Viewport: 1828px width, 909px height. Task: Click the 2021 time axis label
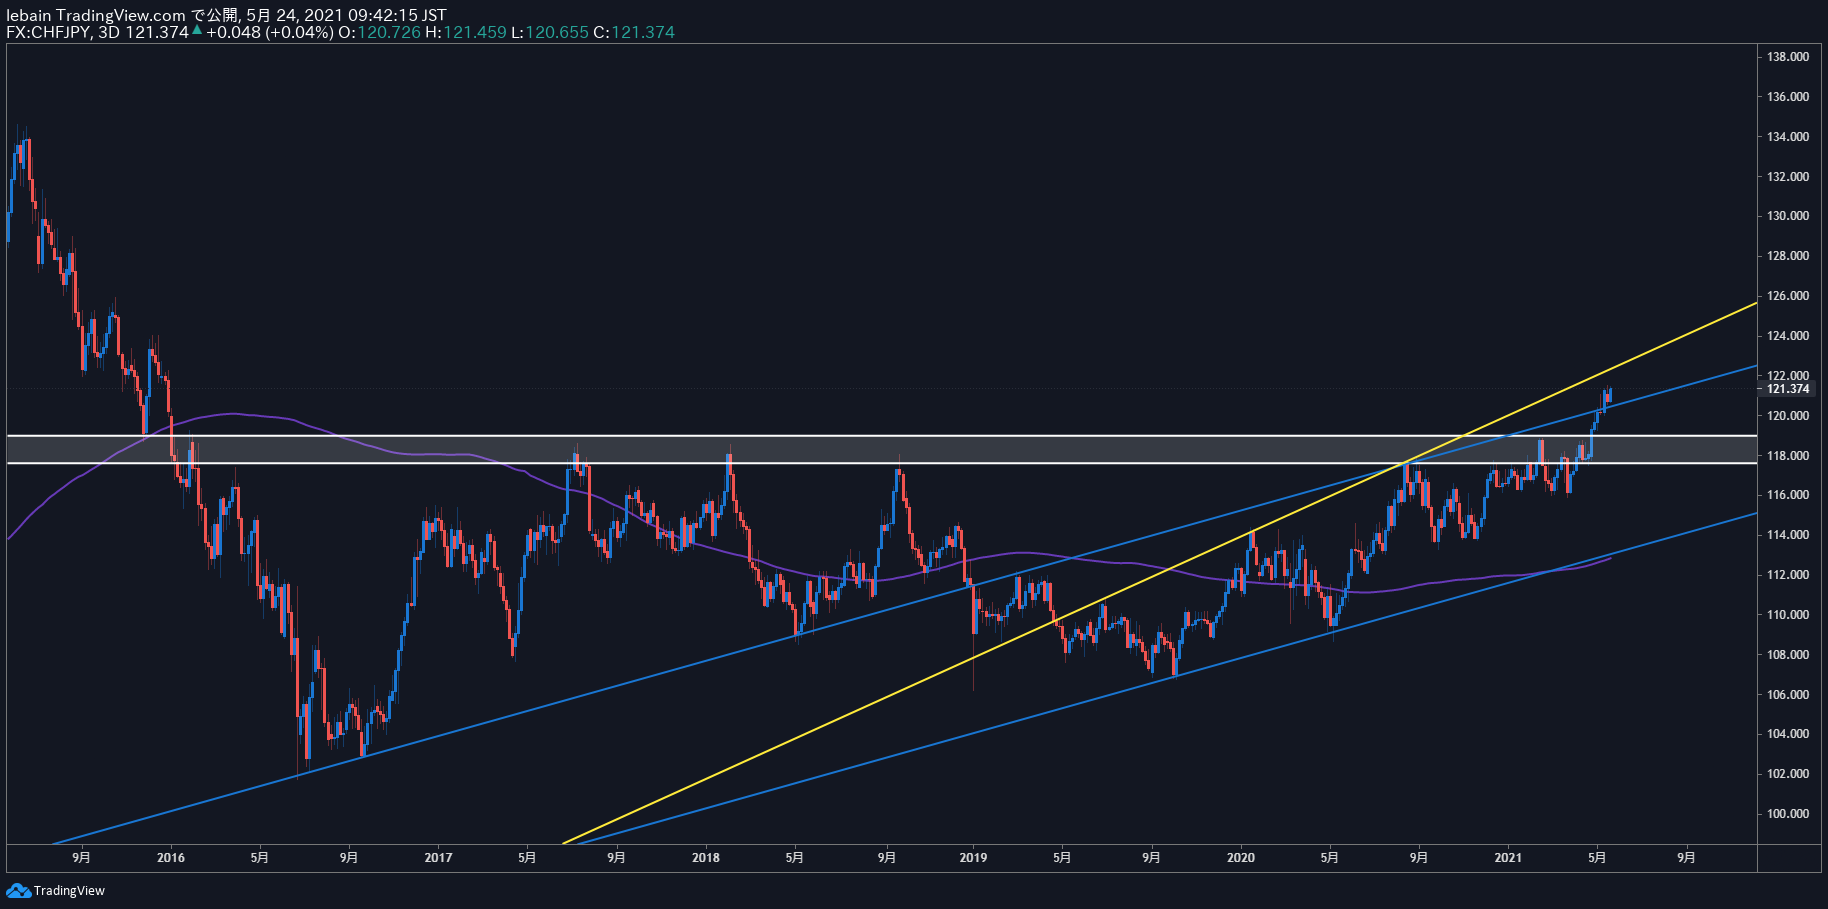[1508, 858]
